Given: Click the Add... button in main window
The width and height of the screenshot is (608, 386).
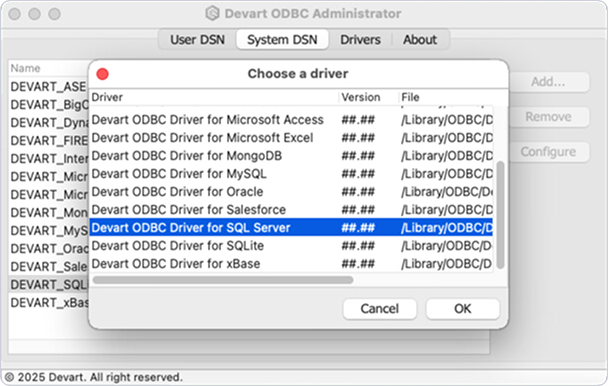Looking at the screenshot, I should pyautogui.click(x=548, y=82).
